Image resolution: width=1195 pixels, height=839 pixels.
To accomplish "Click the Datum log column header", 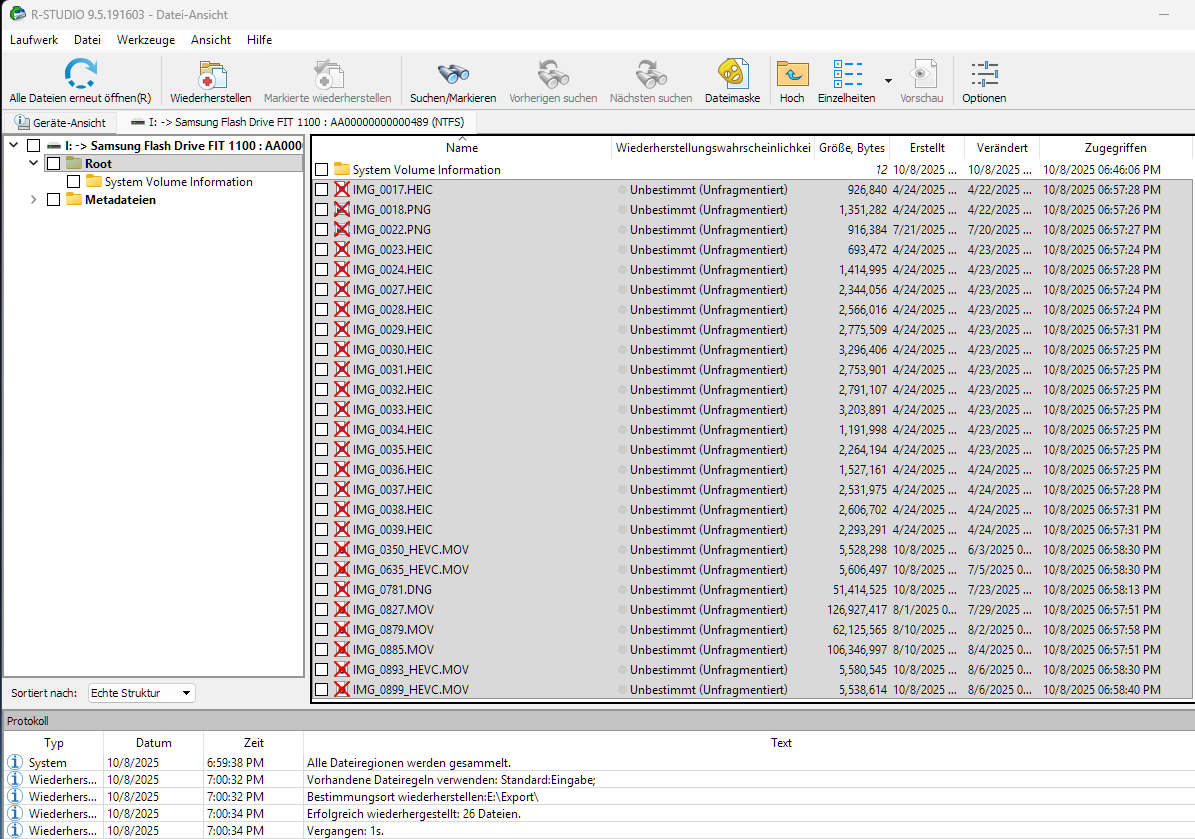I will click(x=153, y=742).
